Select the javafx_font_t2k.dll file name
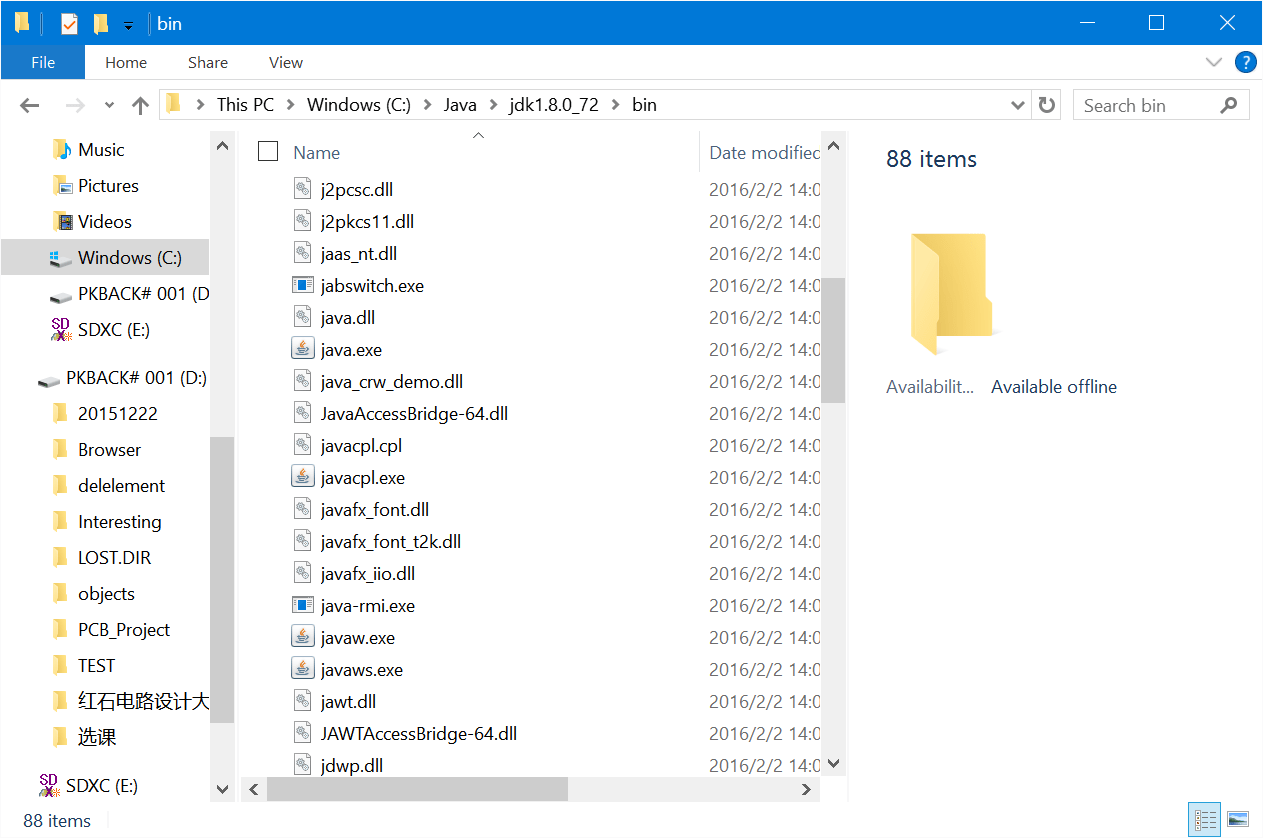Screen dimensions: 1263x838 (x=391, y=541)
